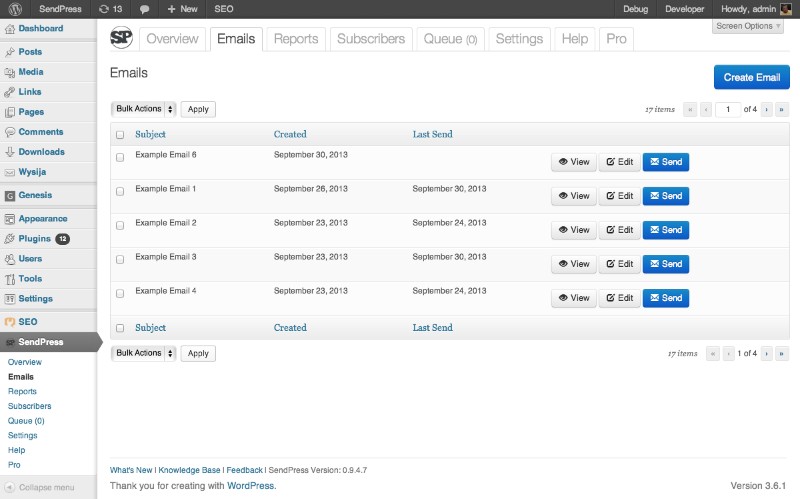800x499 pixels.
Task: Send Example Email 1
Action: tap(665, 196)
